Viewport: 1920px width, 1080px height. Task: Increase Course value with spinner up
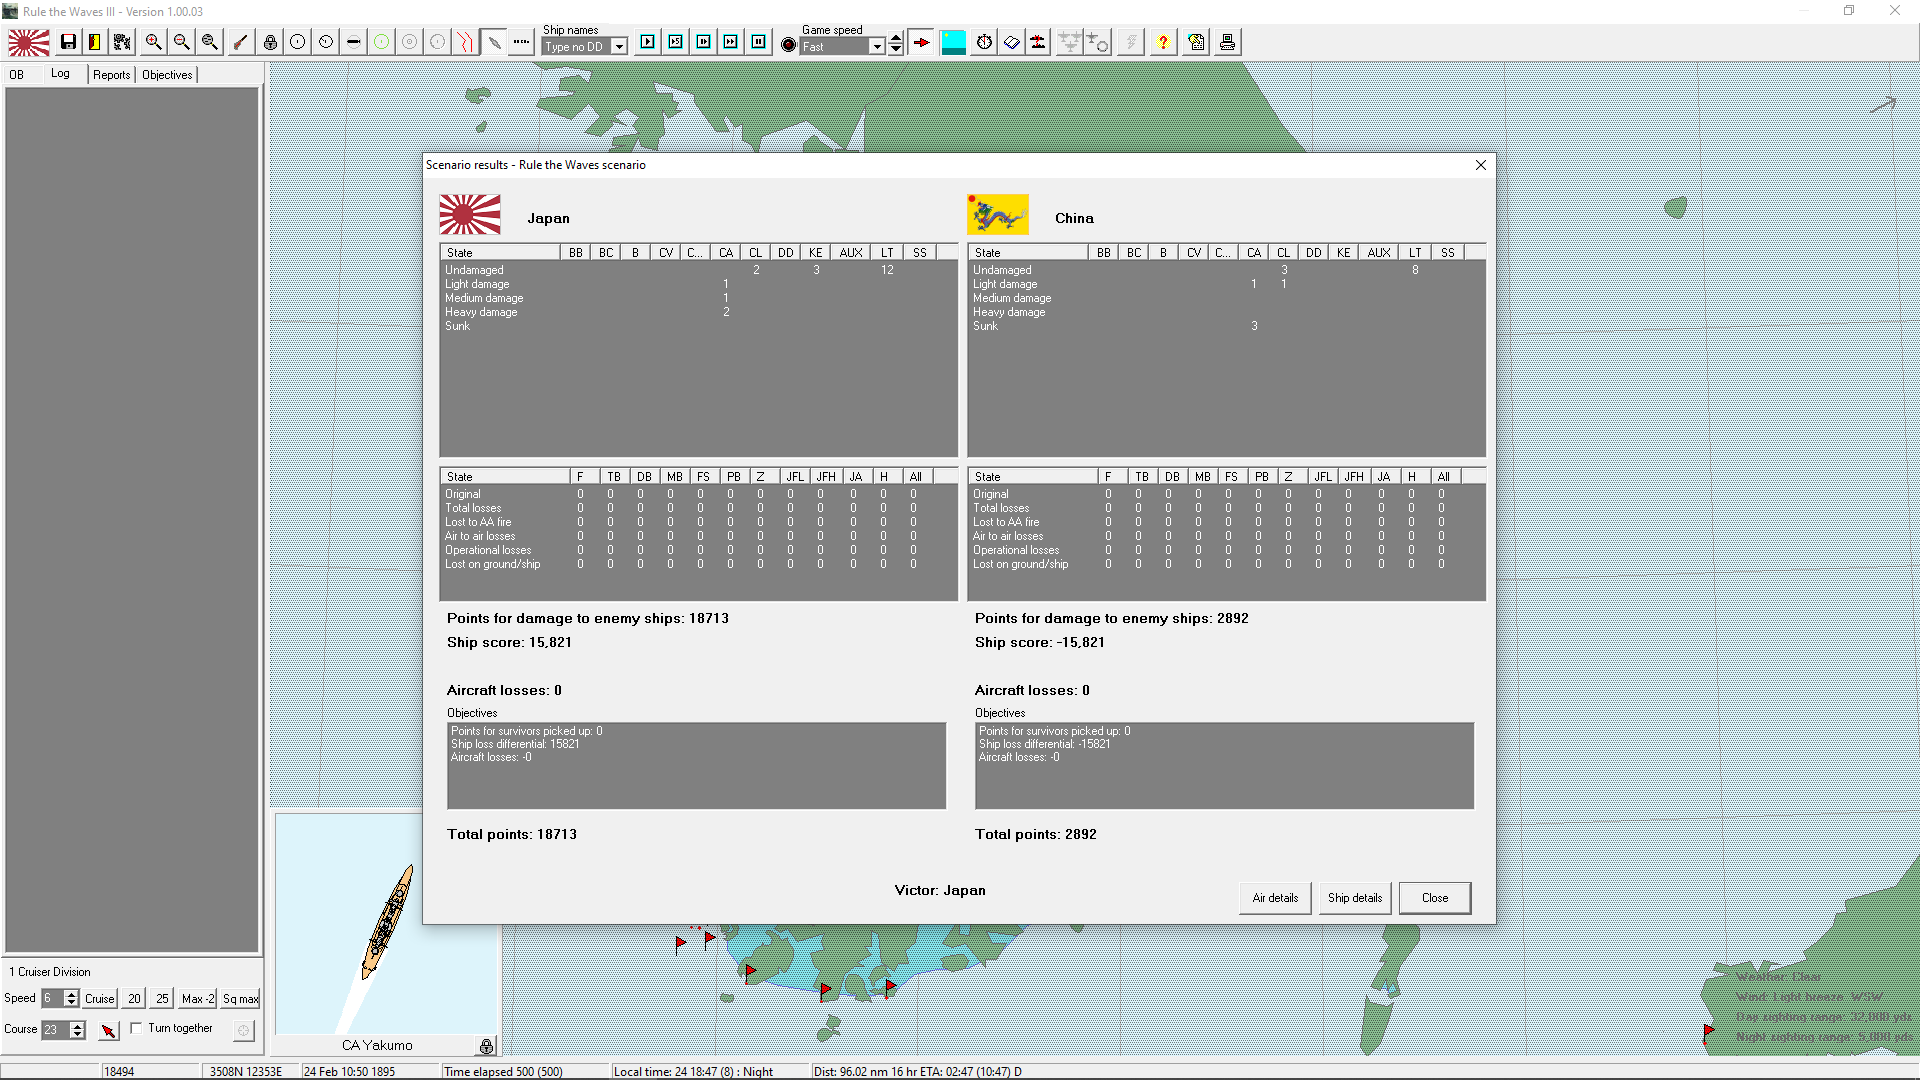[x=78, y=1025]
